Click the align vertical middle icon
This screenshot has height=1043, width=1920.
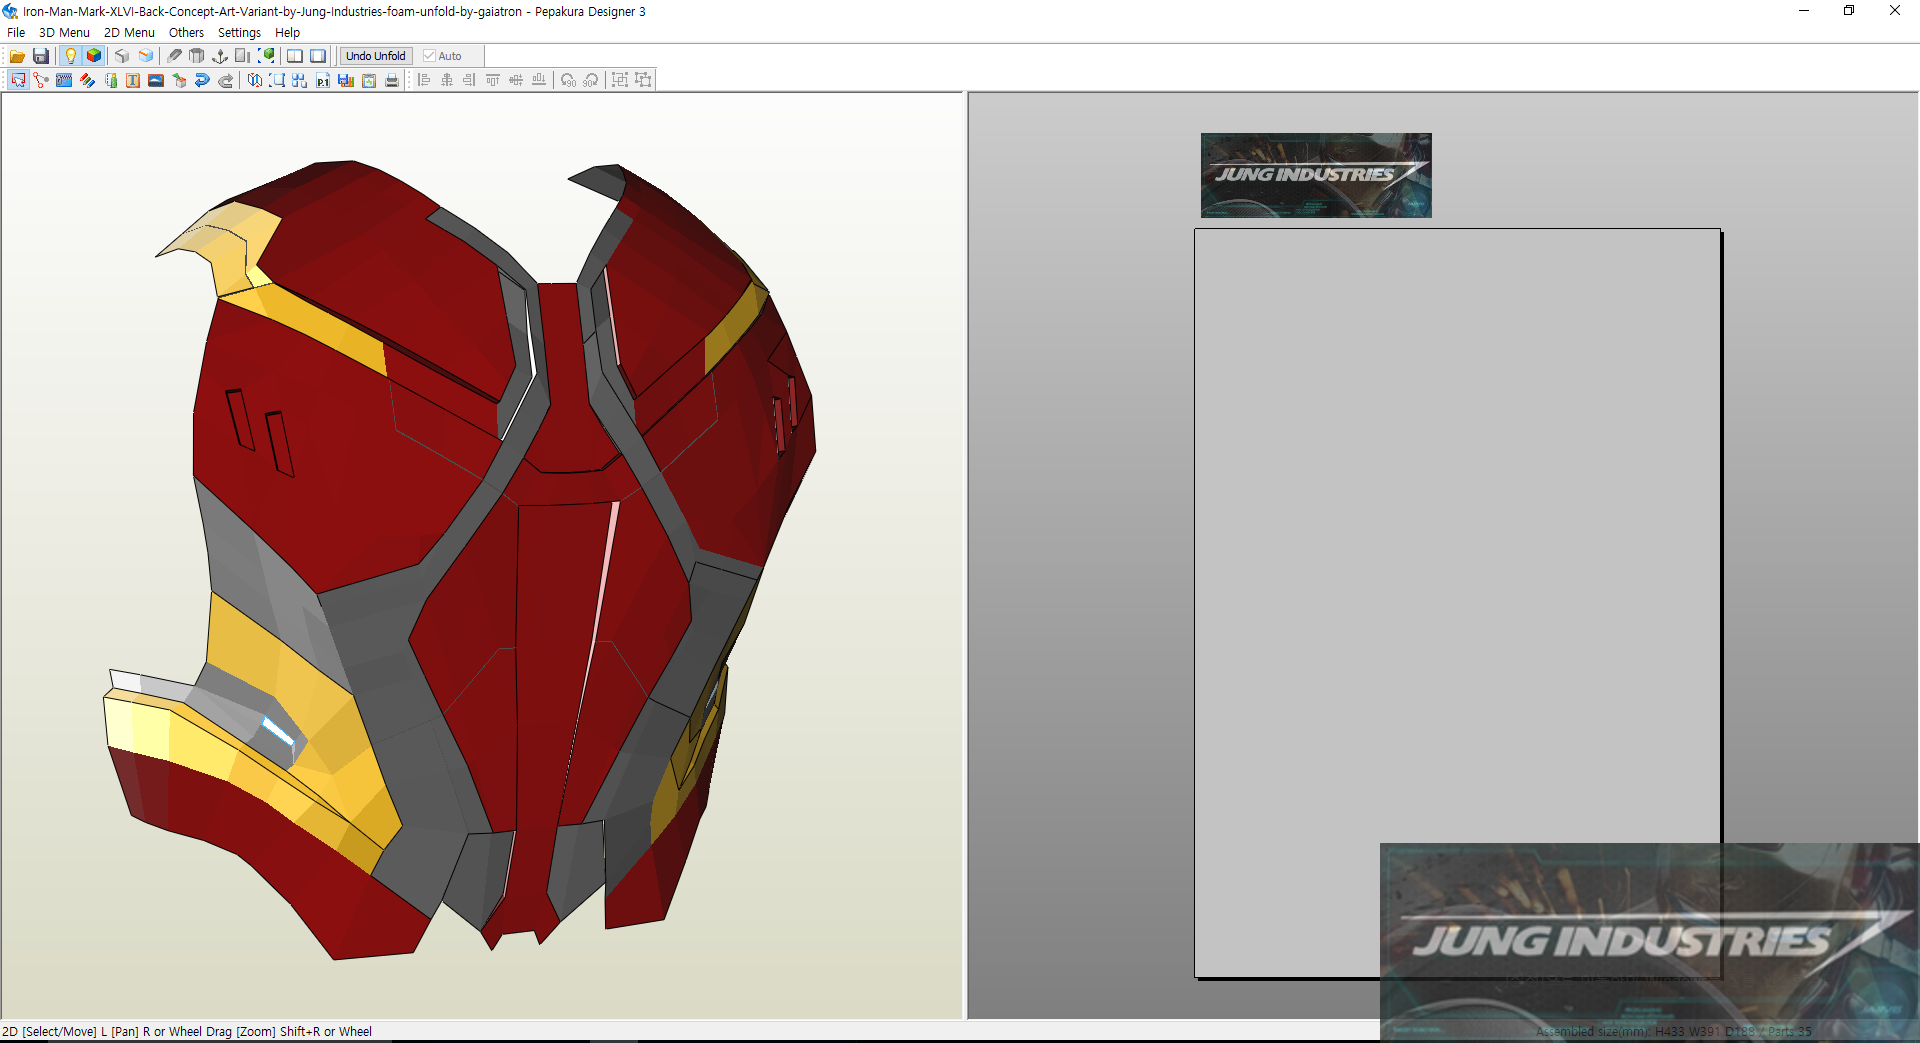point(516,80)
